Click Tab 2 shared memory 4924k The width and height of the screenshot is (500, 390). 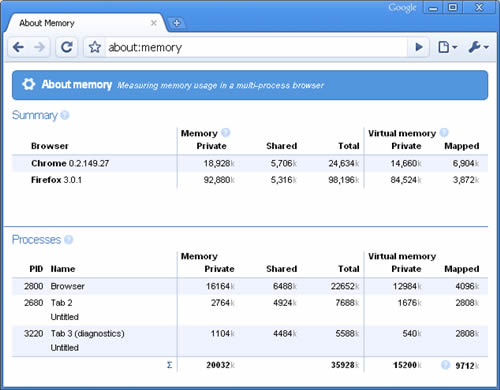(x=285, y=303)
